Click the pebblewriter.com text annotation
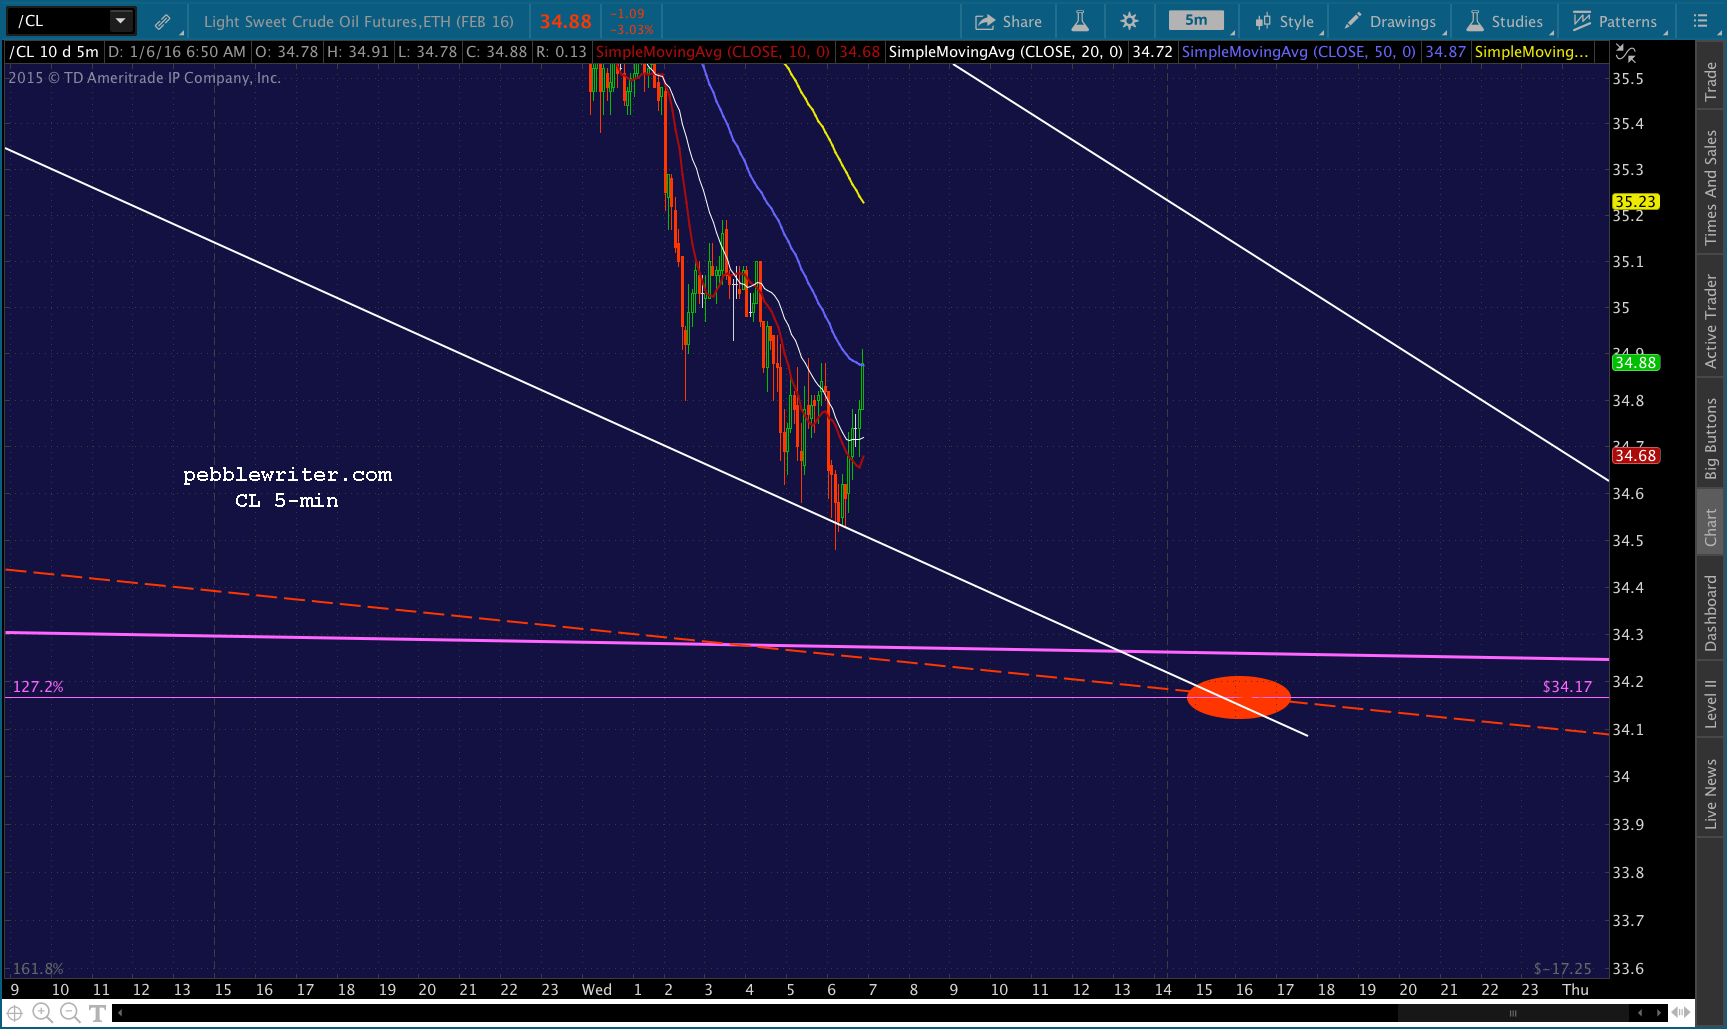This screenshot has width=1727, height=1029. click(x=288, y=475)
